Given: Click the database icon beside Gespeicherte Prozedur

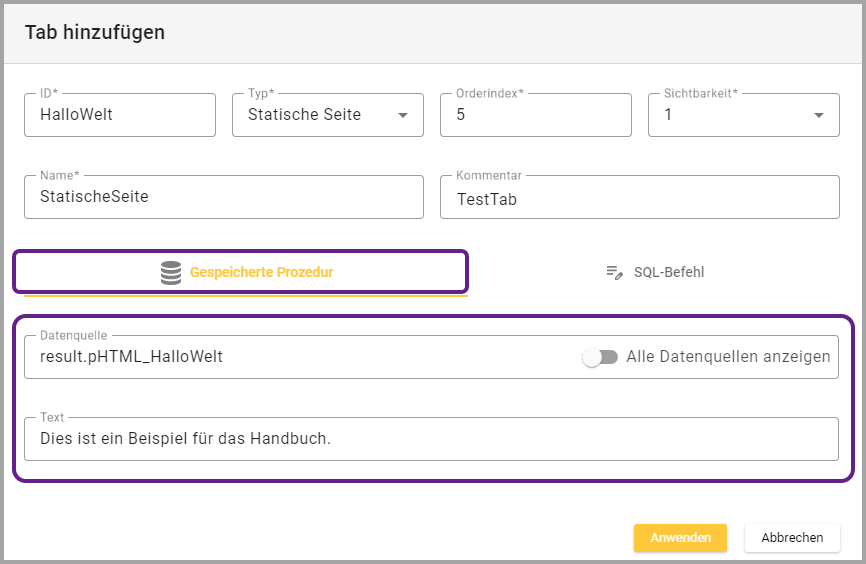Looking at the screenshot, I should coord(171,272).
